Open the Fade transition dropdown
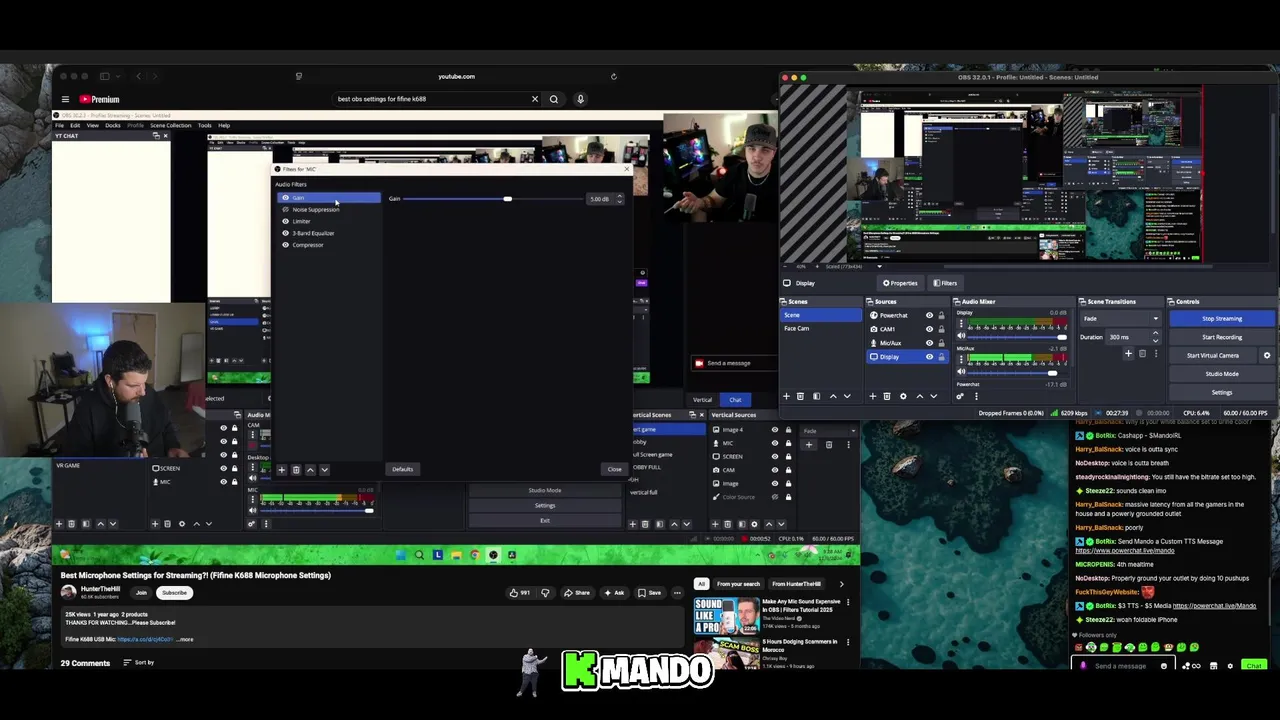 point(1121,318)
